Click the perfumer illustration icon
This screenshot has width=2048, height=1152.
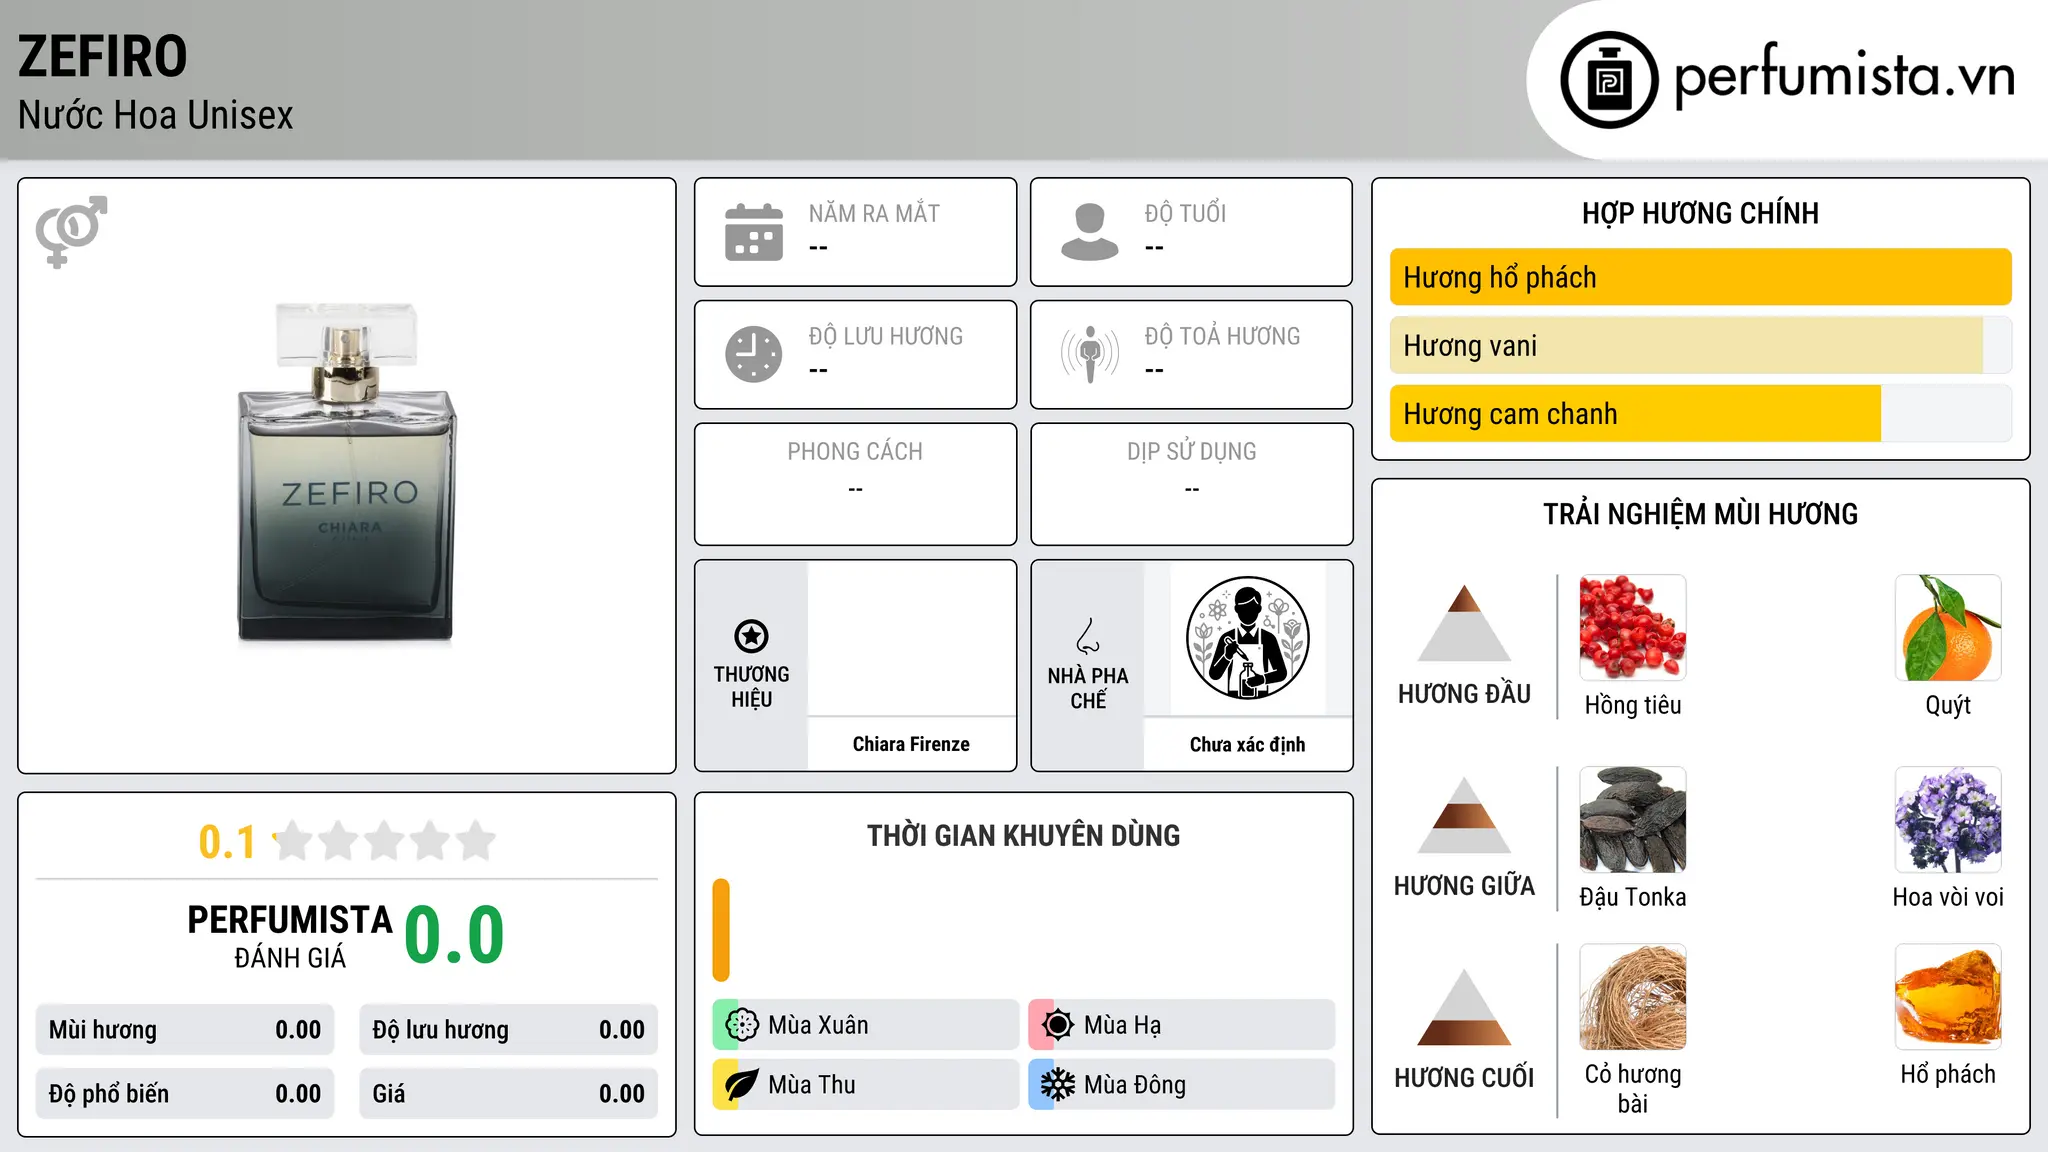tap(1248, 638)
